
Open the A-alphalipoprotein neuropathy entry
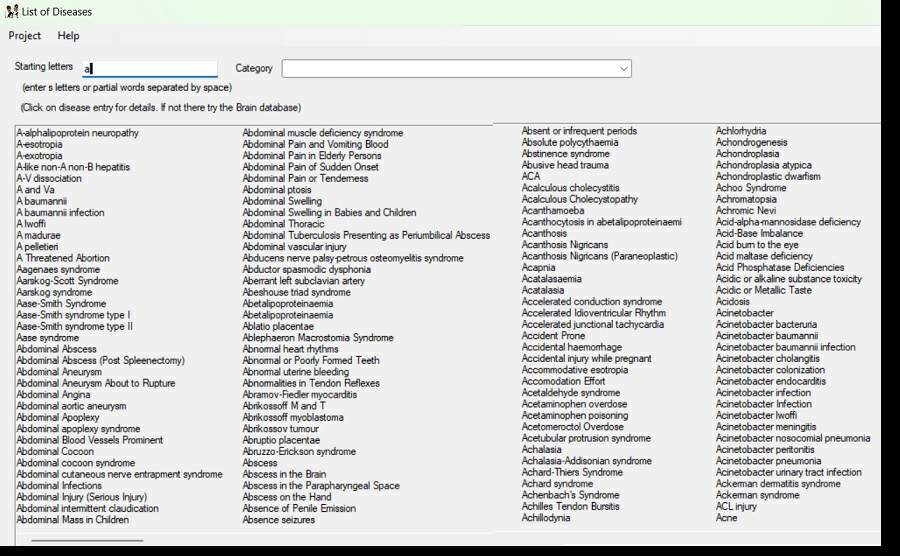tap(78, 133)
